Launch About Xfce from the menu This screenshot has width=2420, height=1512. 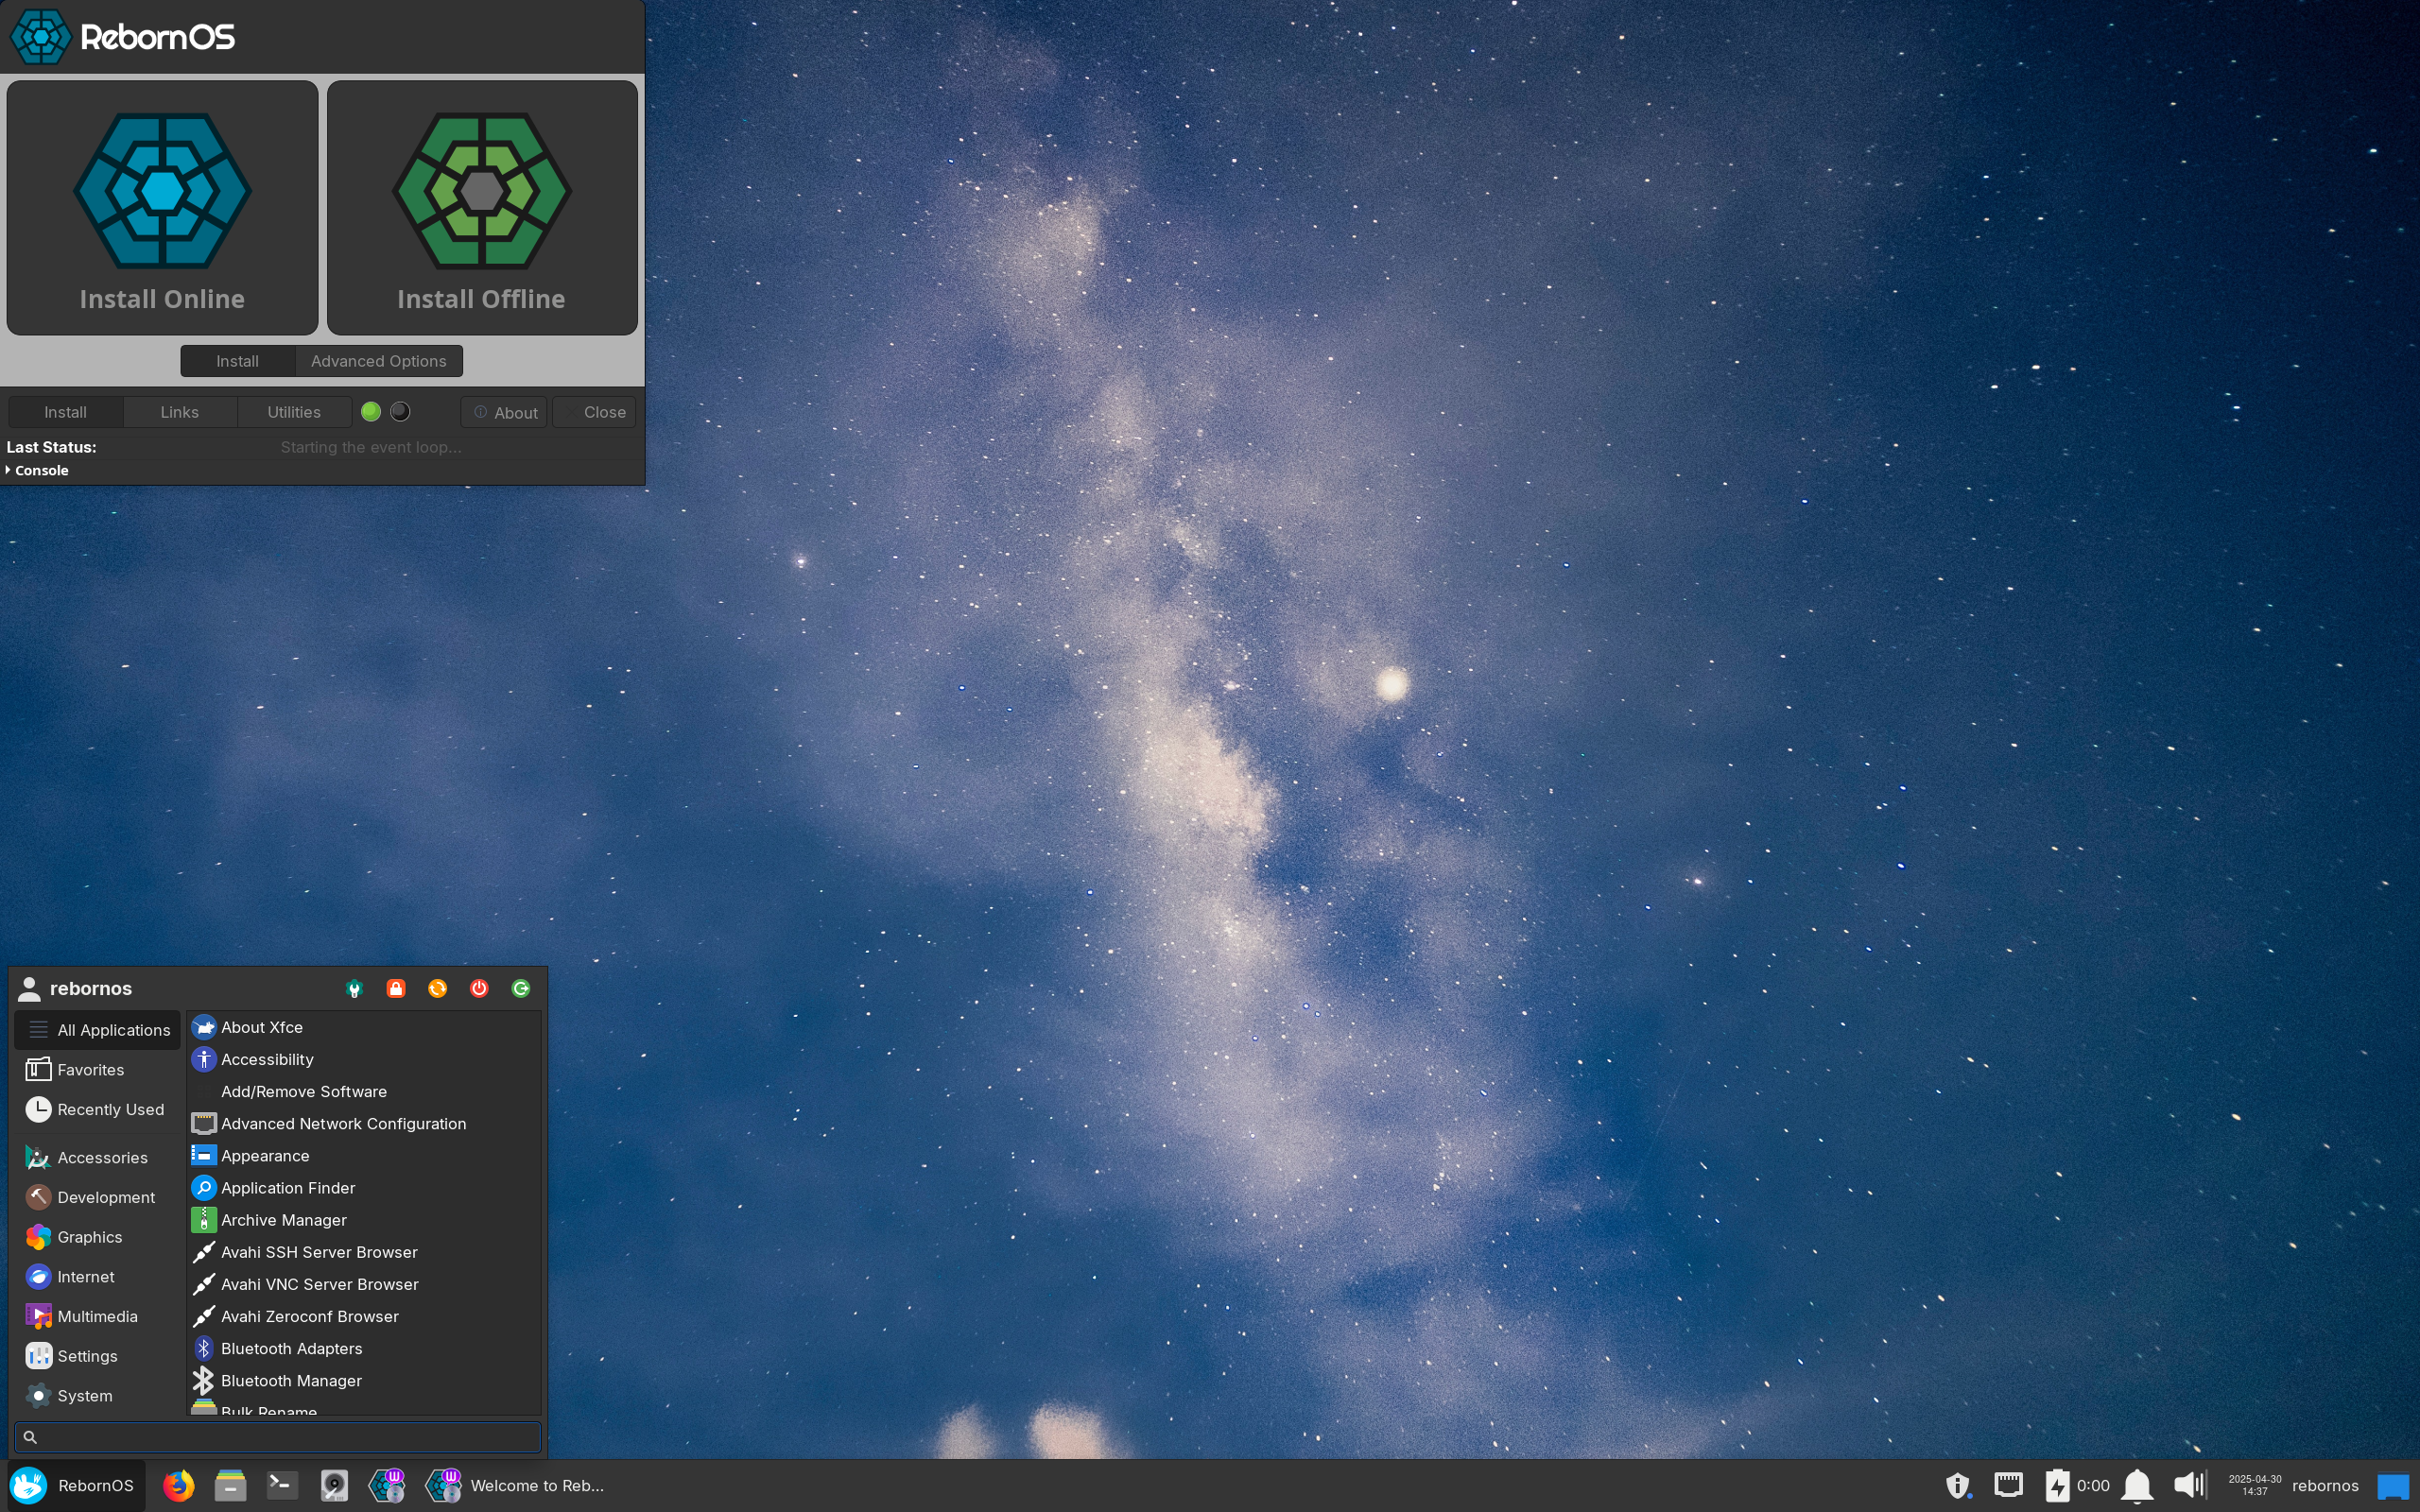click(364, 1027)
